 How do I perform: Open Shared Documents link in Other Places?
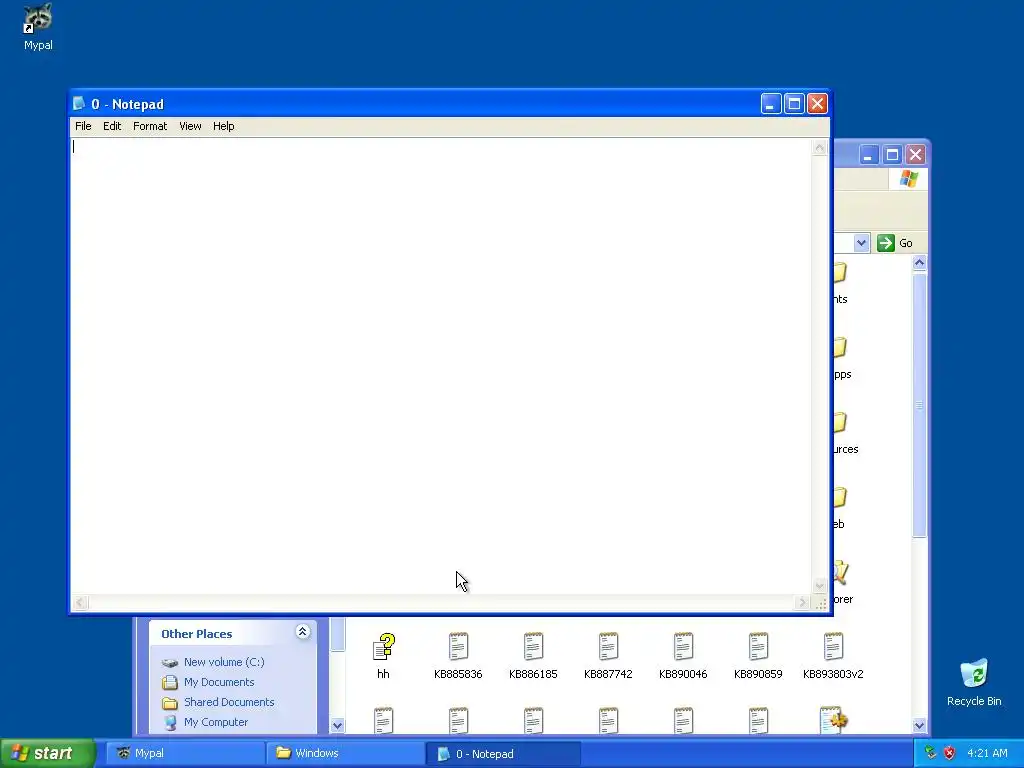pos(229,702)
